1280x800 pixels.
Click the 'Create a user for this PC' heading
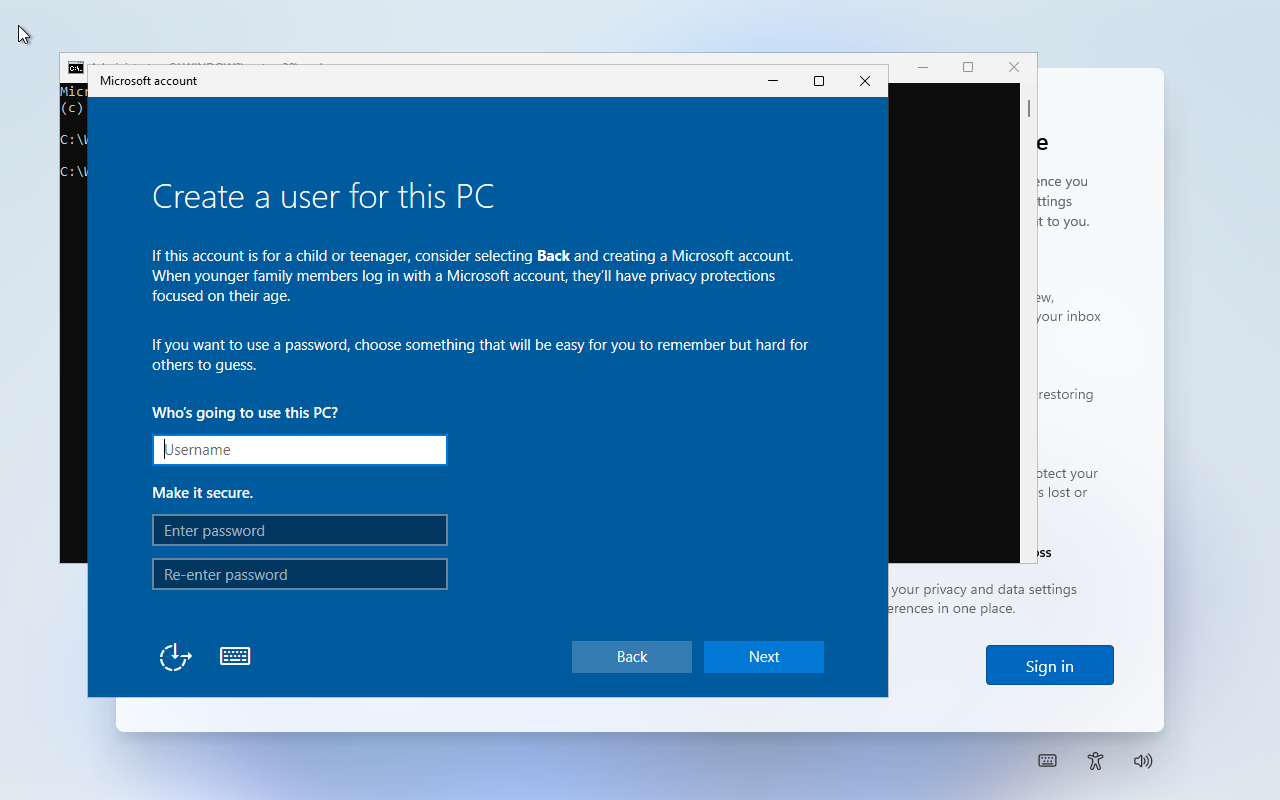[323, 196]
